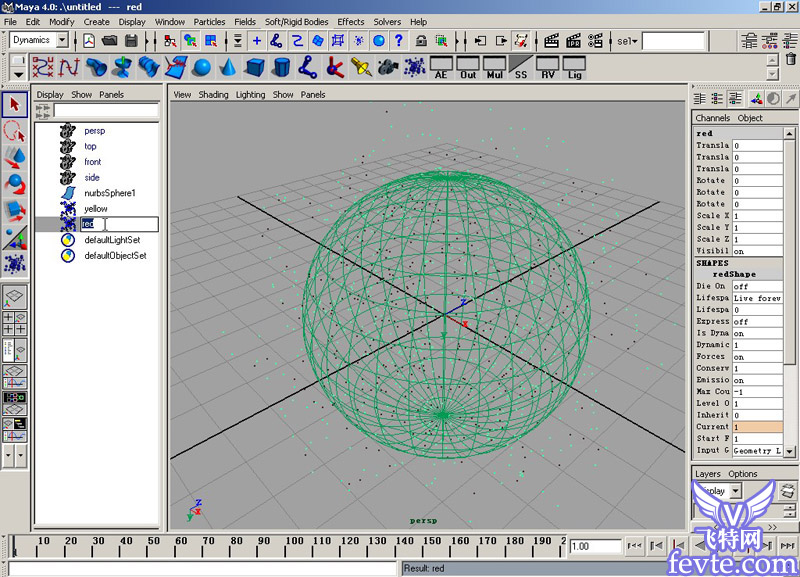Click the single perspective view layout
Screen dimensions: 800x577
click(14, 297)
